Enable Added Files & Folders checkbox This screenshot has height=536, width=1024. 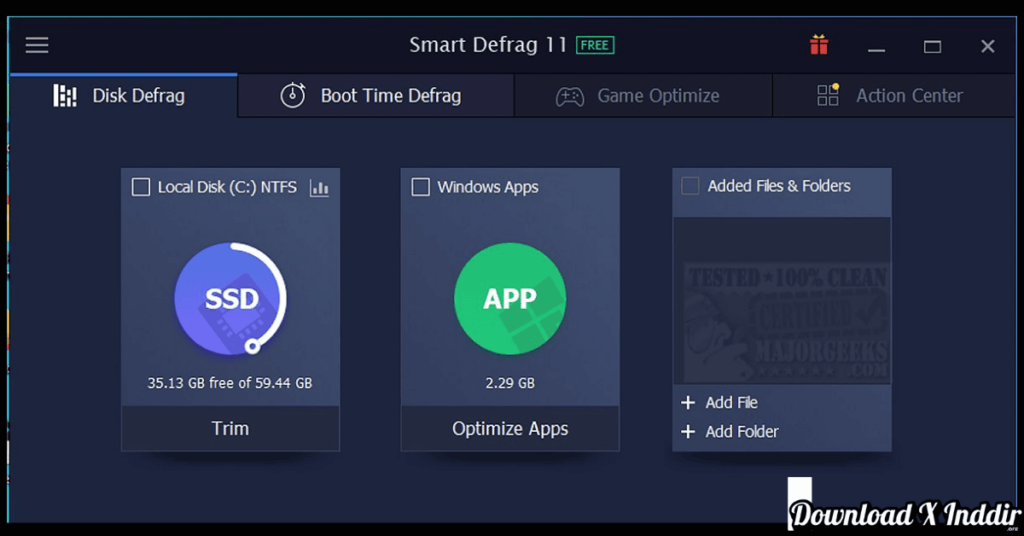click(x=690, y=186)
